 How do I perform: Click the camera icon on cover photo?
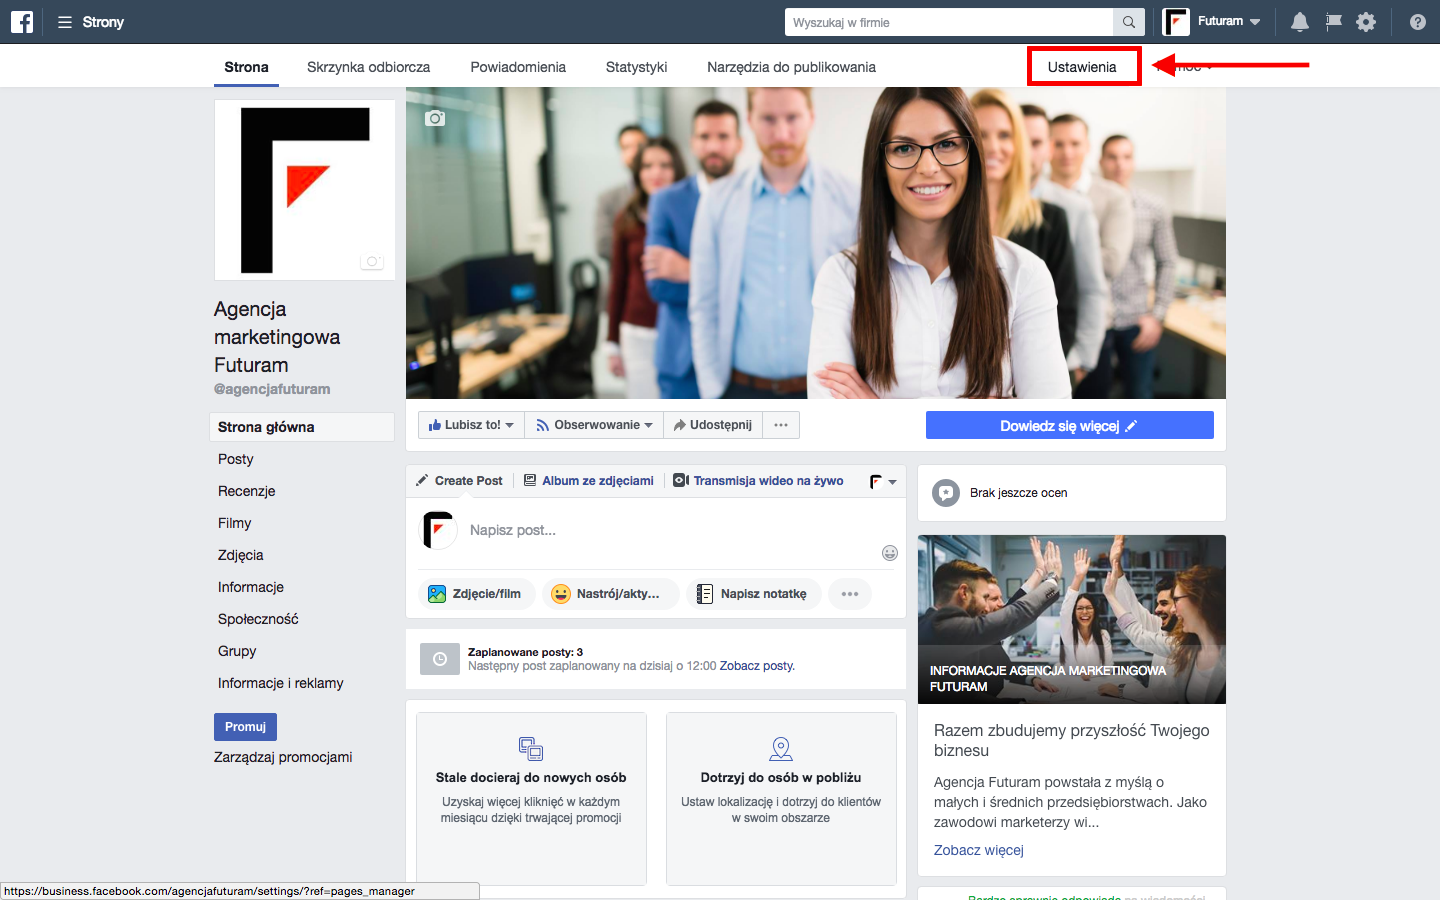[x=435, y=118]
